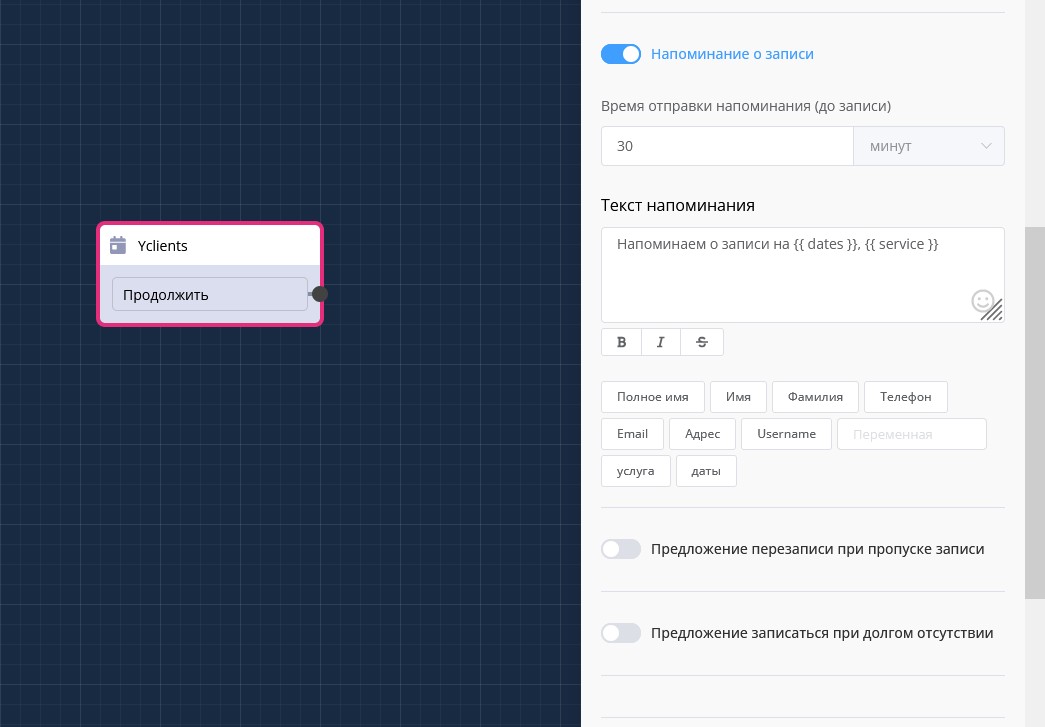The width and height of the screenshot is (1045, 727).
Task: Insert the "Полное имя" variable
Action: tap(652, 397)
